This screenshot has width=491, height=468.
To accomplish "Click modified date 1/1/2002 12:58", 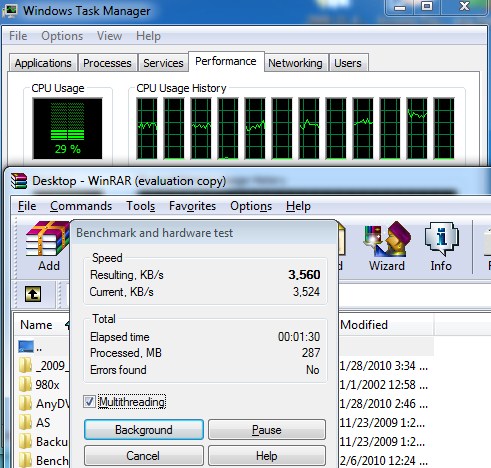I will pyautogui.click(x=383, y=385).
